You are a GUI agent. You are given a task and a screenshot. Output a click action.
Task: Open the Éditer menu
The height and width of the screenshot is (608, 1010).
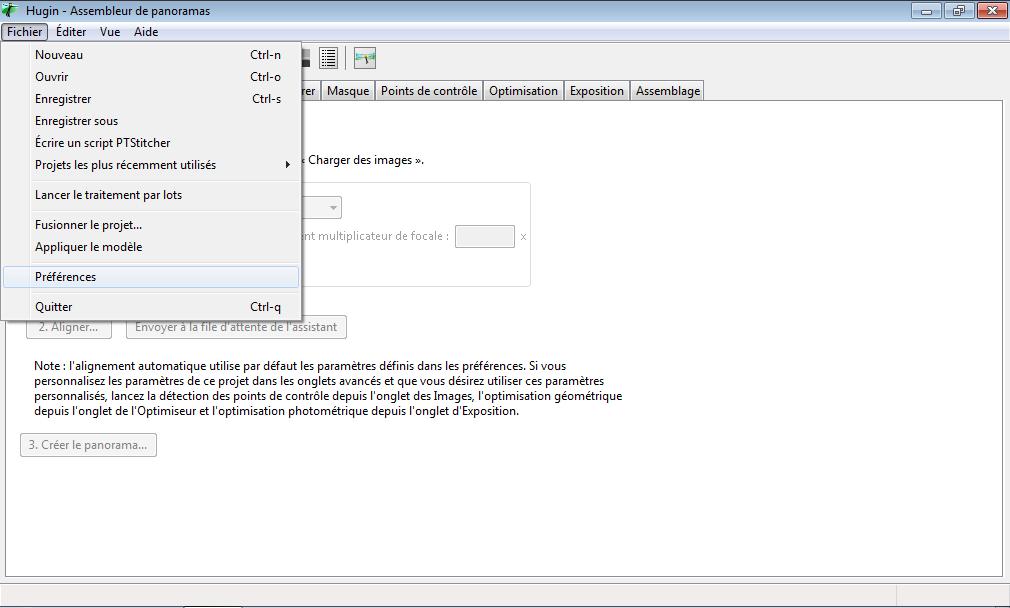(x=71, y=32)
